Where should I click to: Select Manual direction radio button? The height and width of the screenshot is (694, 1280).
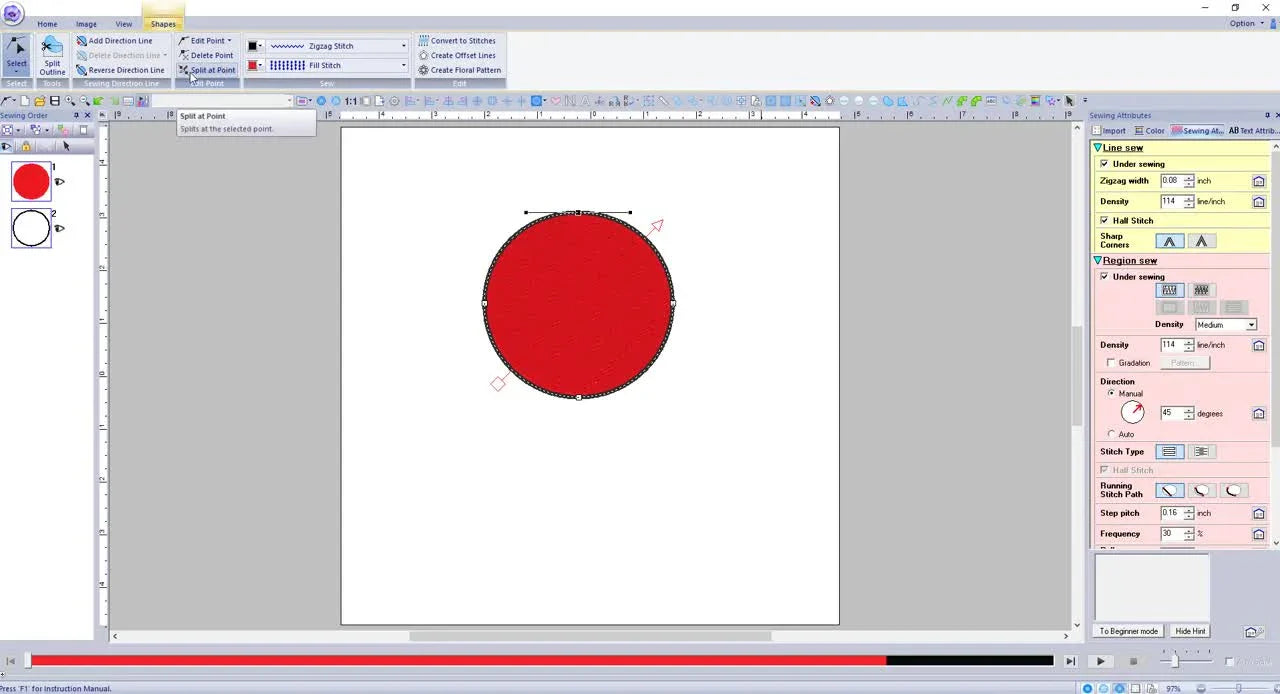pyautogui.click(x=1111, y=394)
